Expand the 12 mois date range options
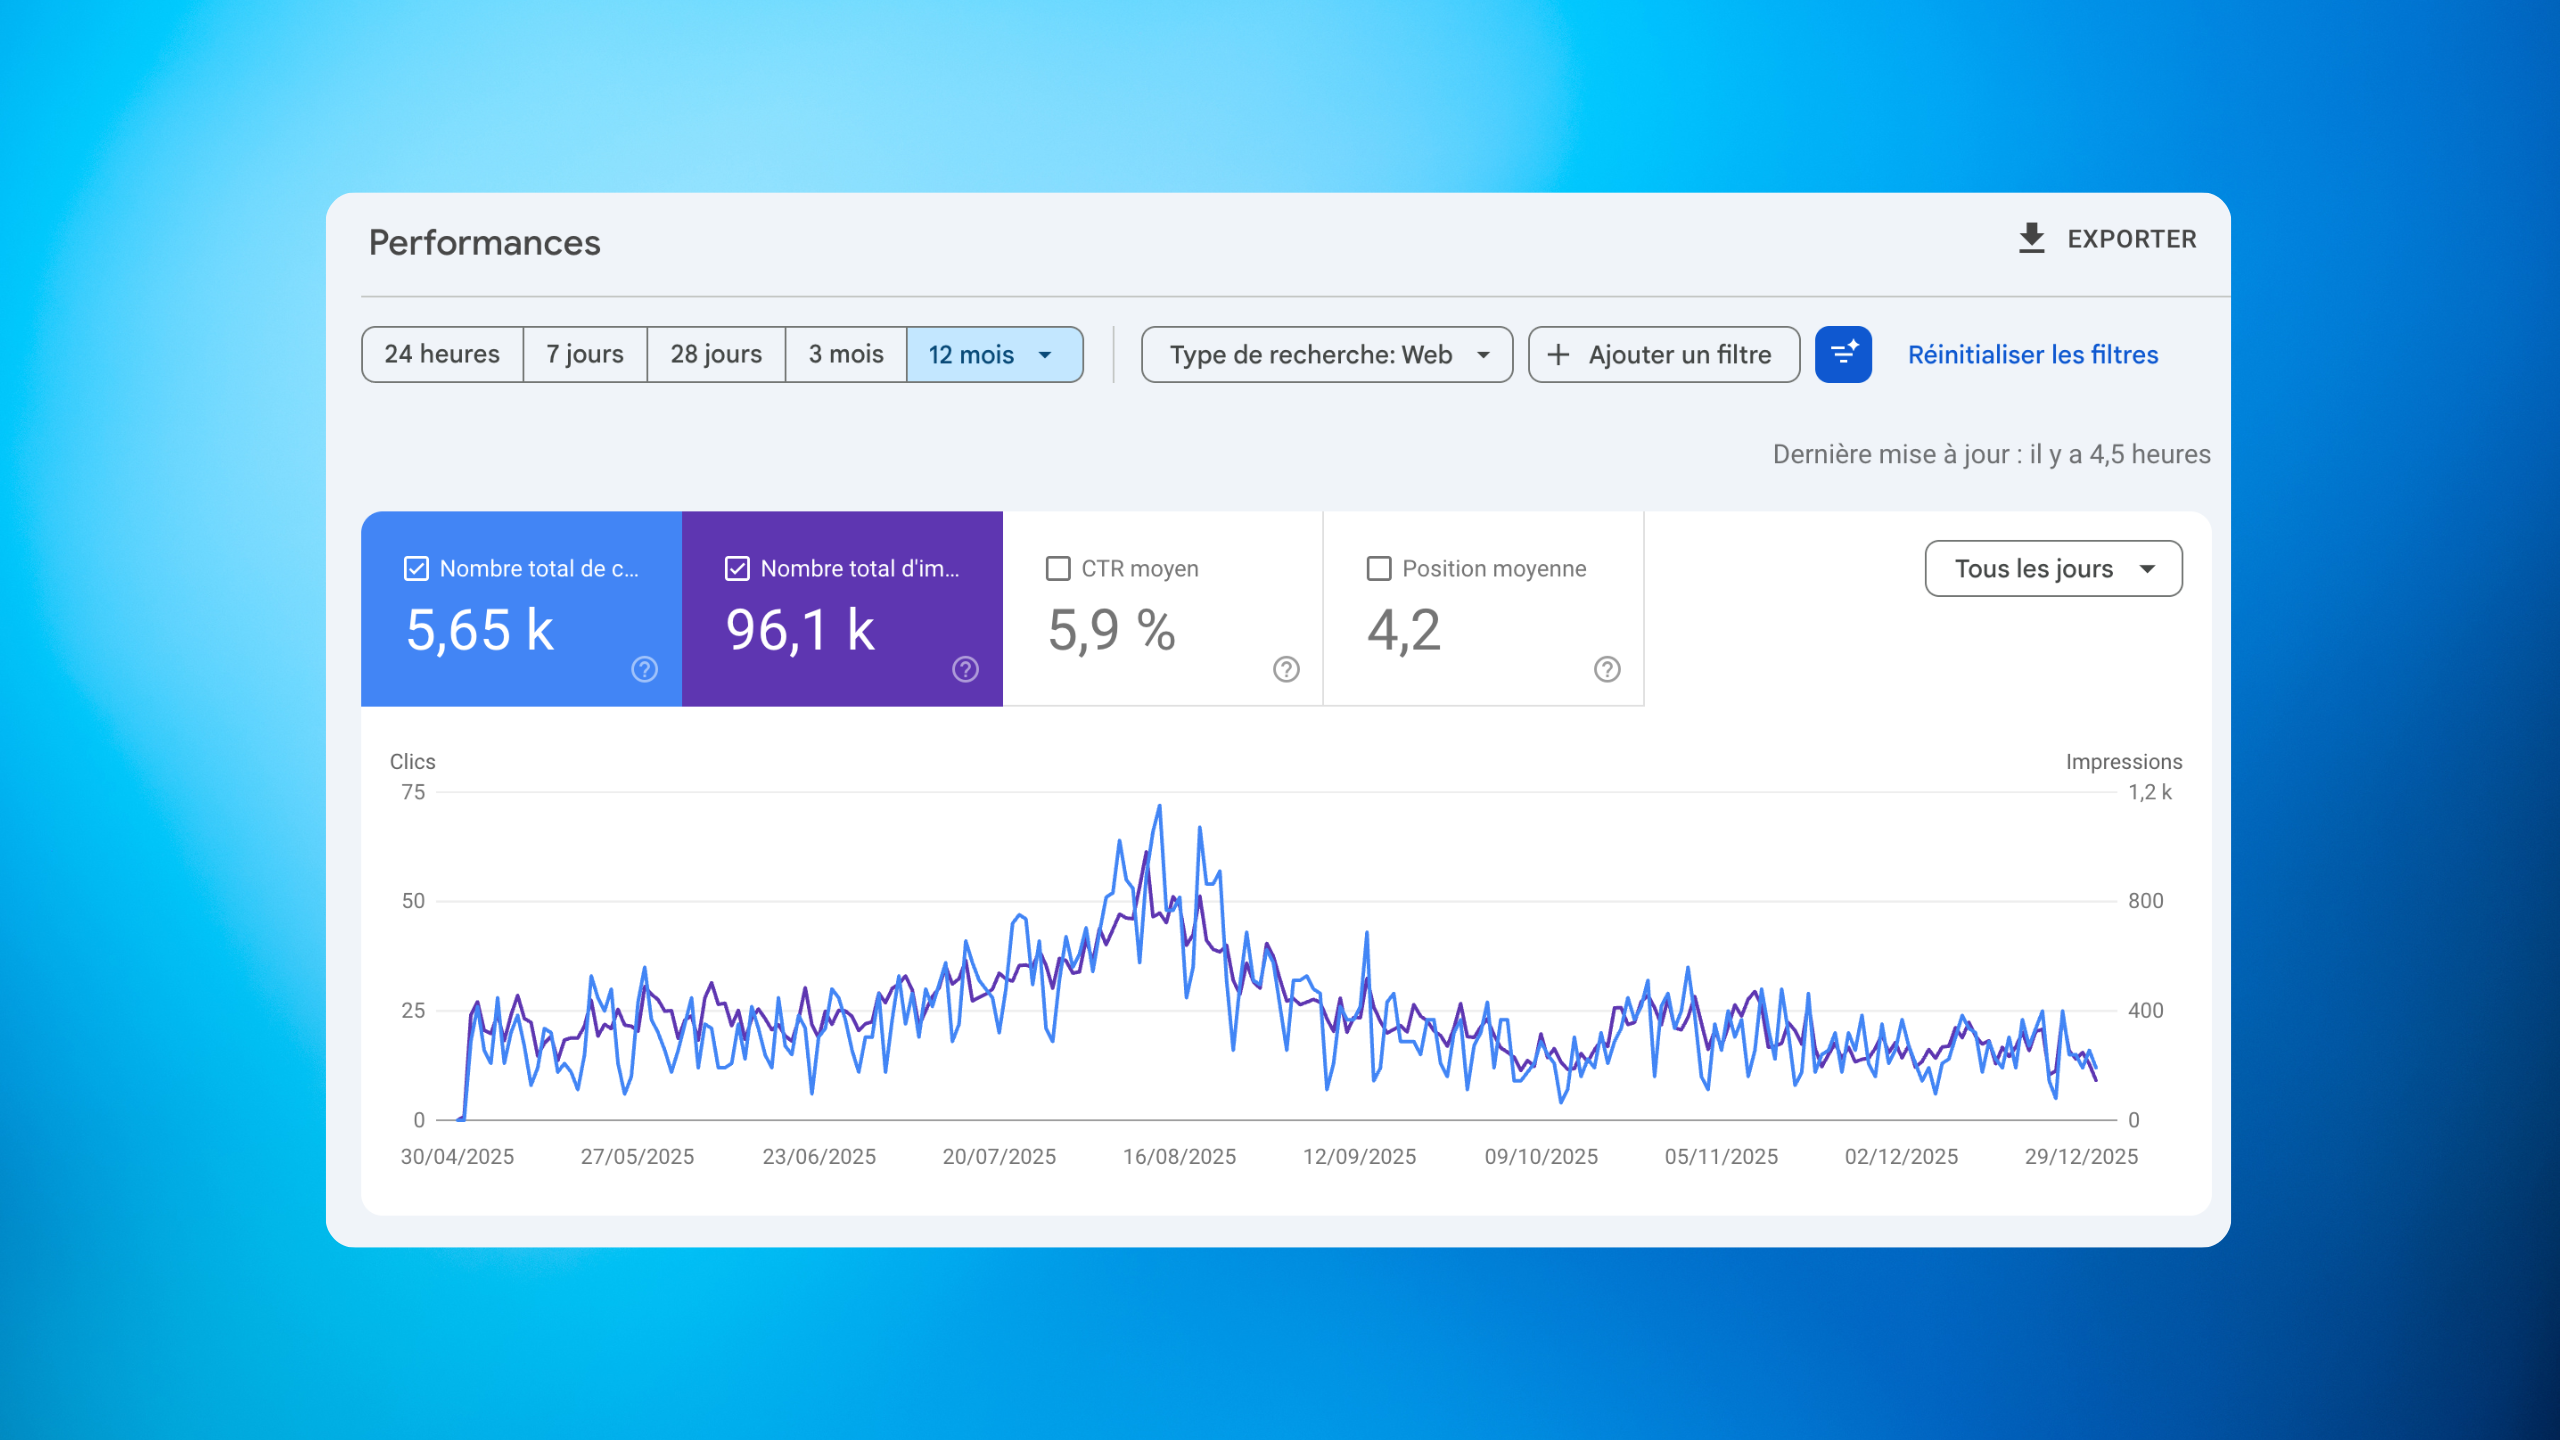This screenshot has width=2560, height=1440. coord(1045,354)
